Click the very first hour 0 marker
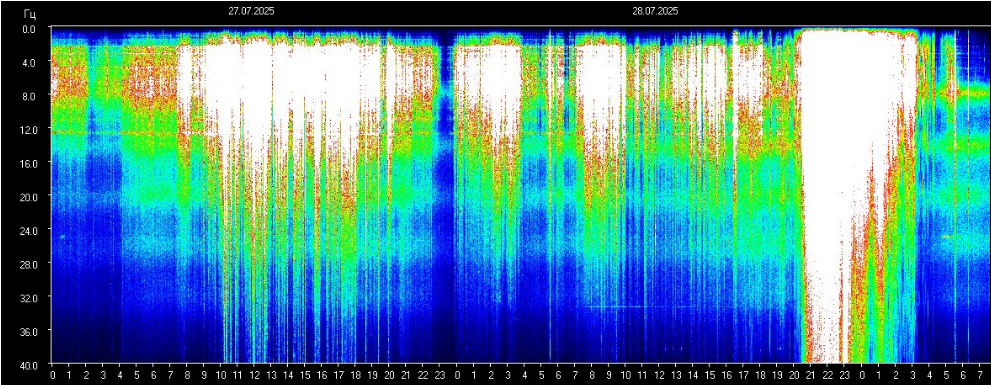Screen dimensions: 991x385 52,375
